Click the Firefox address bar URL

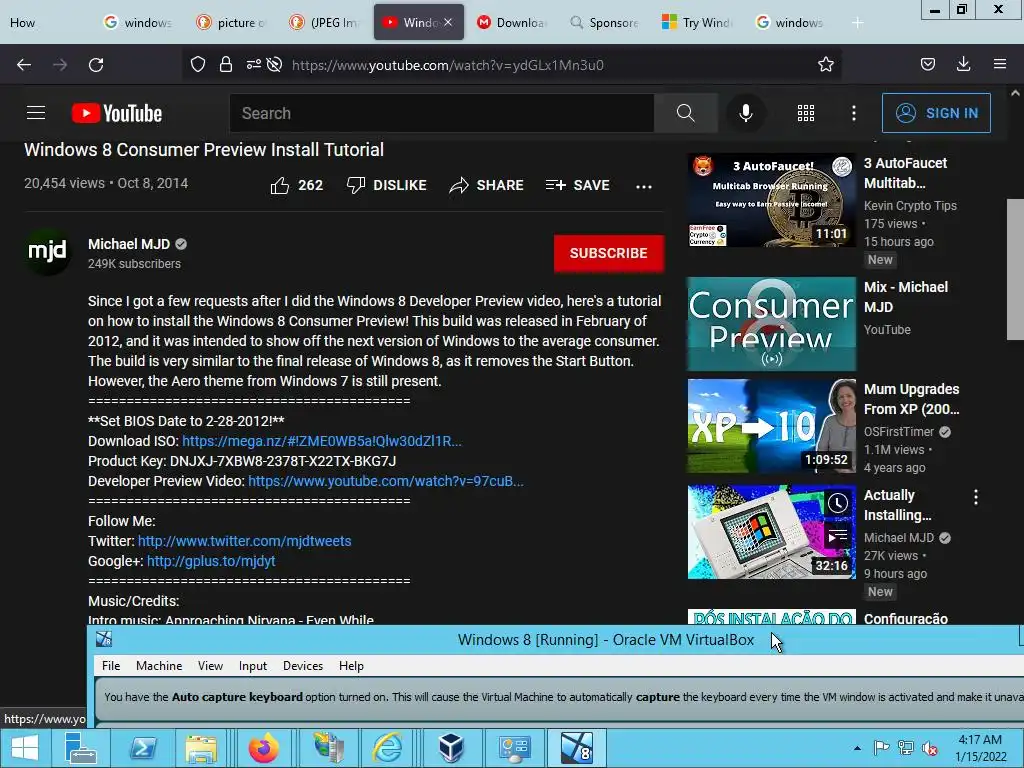[447, 65]
